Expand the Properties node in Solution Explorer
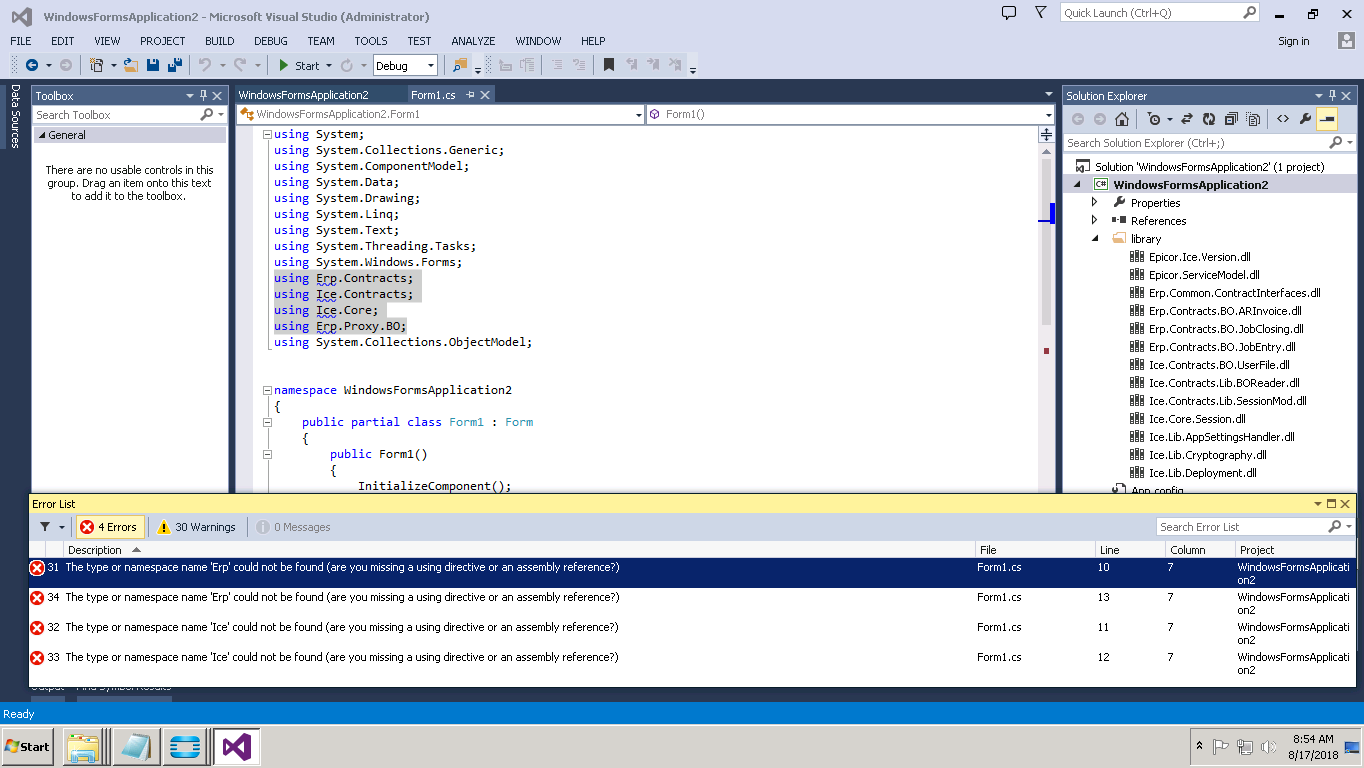Viewport: 1364px width, 768px height. tap(1095, 203)
